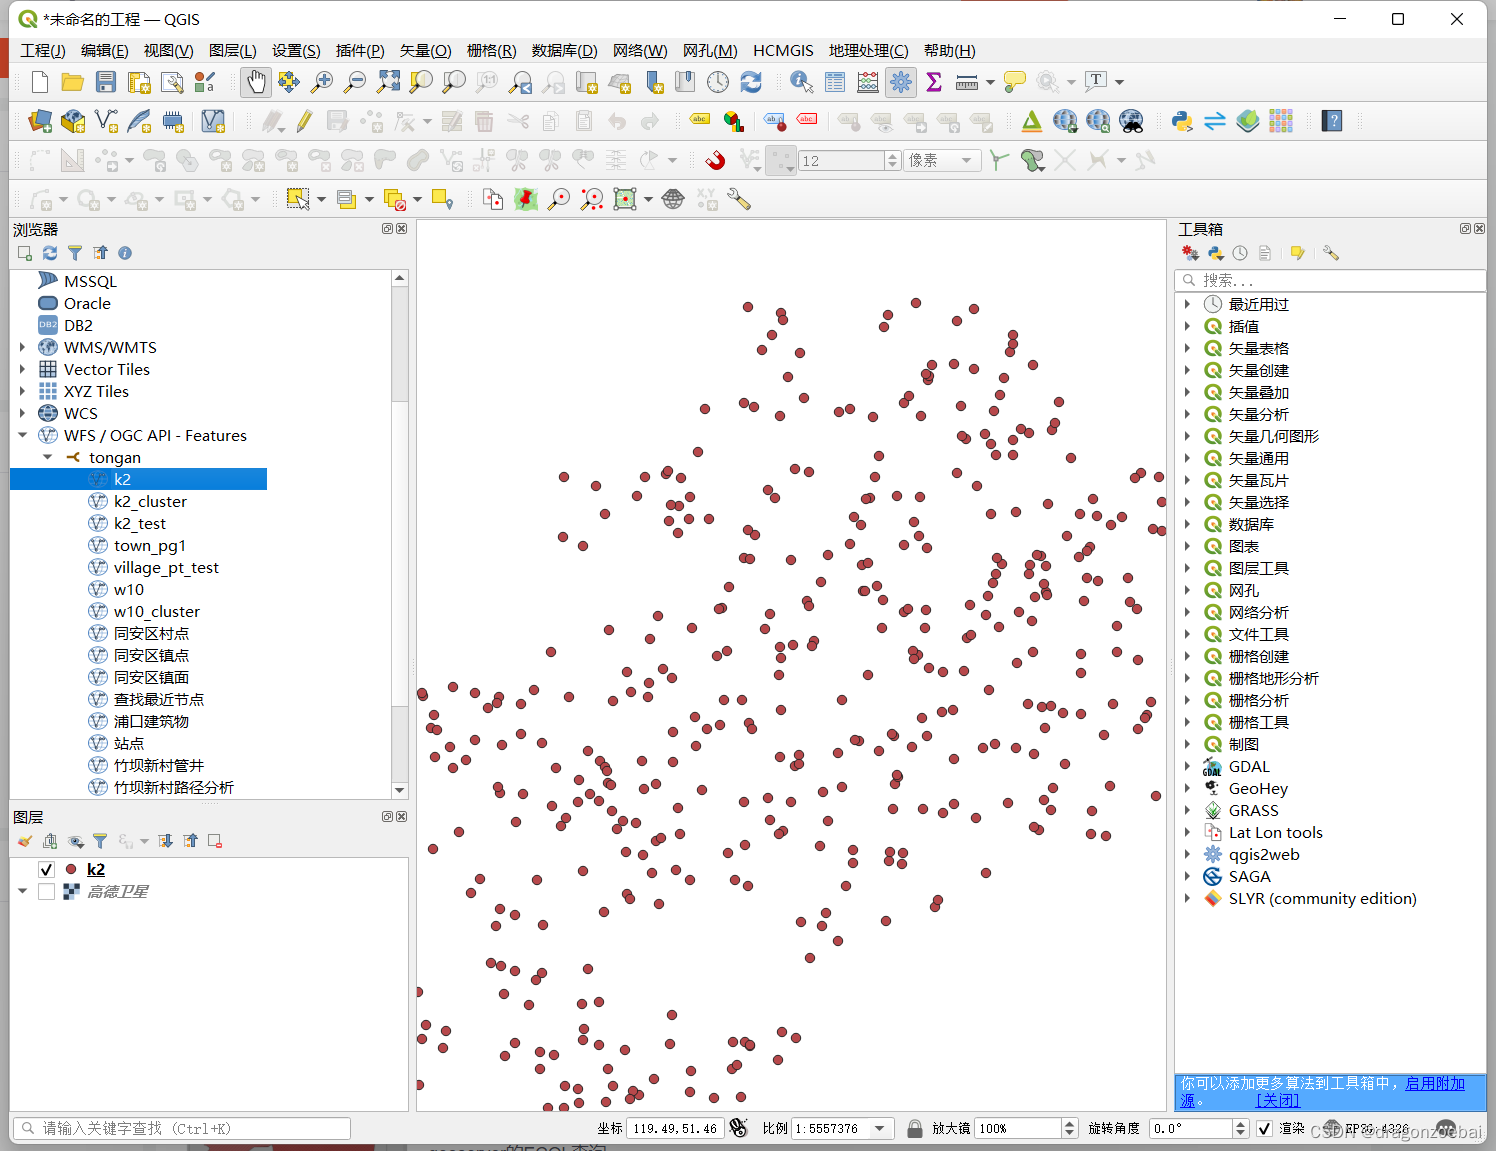Open the 矢量(O) menu
Image resolution: width=1496 pixels, height=1151 pixels.
click(425, 50)
